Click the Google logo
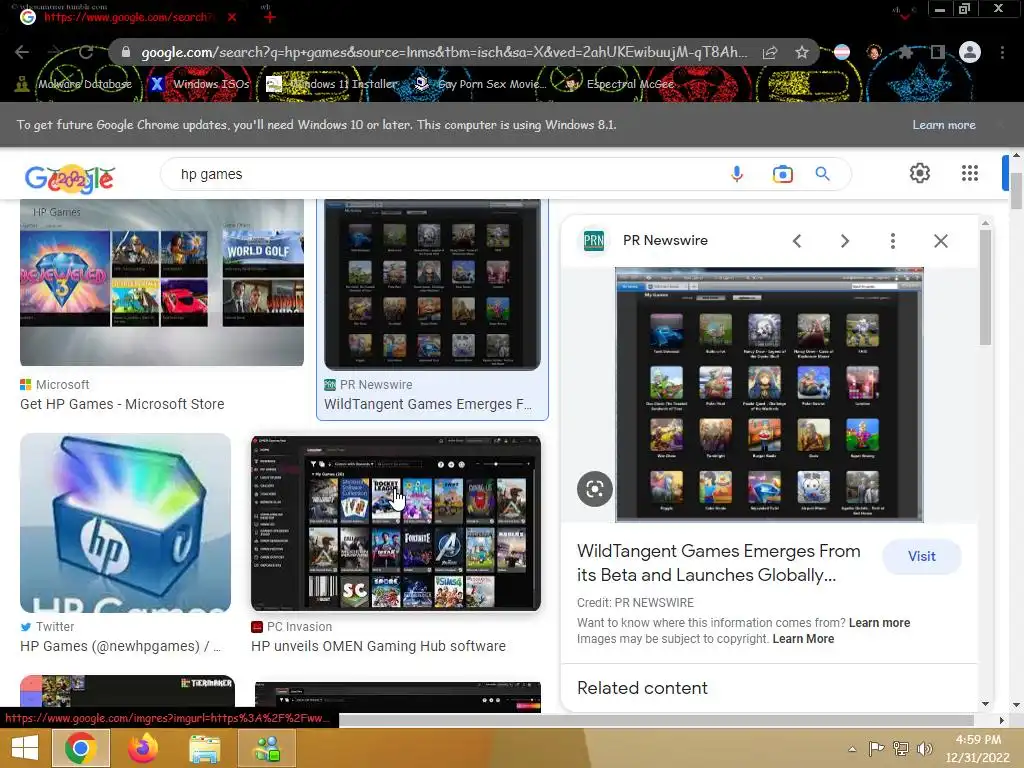Screen dimensions: 1024x768 70,178
